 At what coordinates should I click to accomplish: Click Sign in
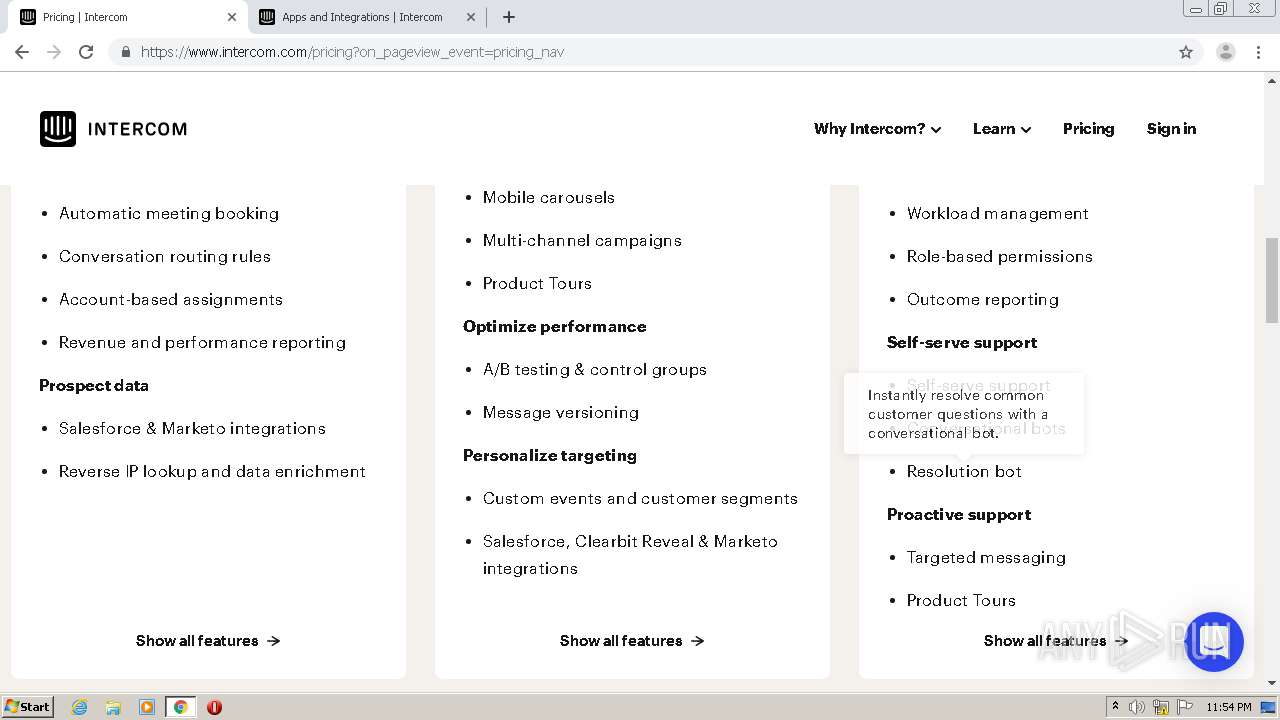click(x=1171, y=129)
